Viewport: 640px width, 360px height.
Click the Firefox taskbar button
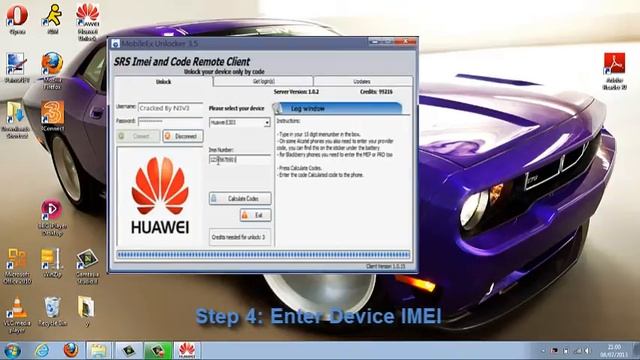[71, 351]
